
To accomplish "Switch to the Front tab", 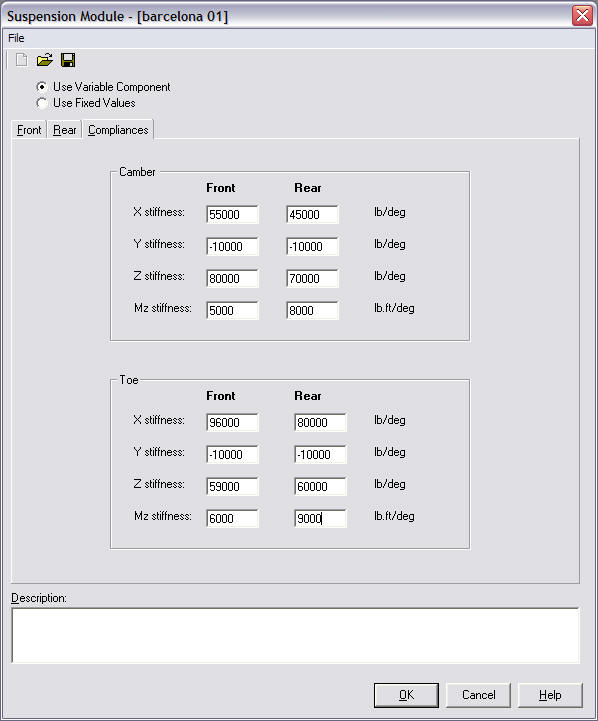I will 29,130.
